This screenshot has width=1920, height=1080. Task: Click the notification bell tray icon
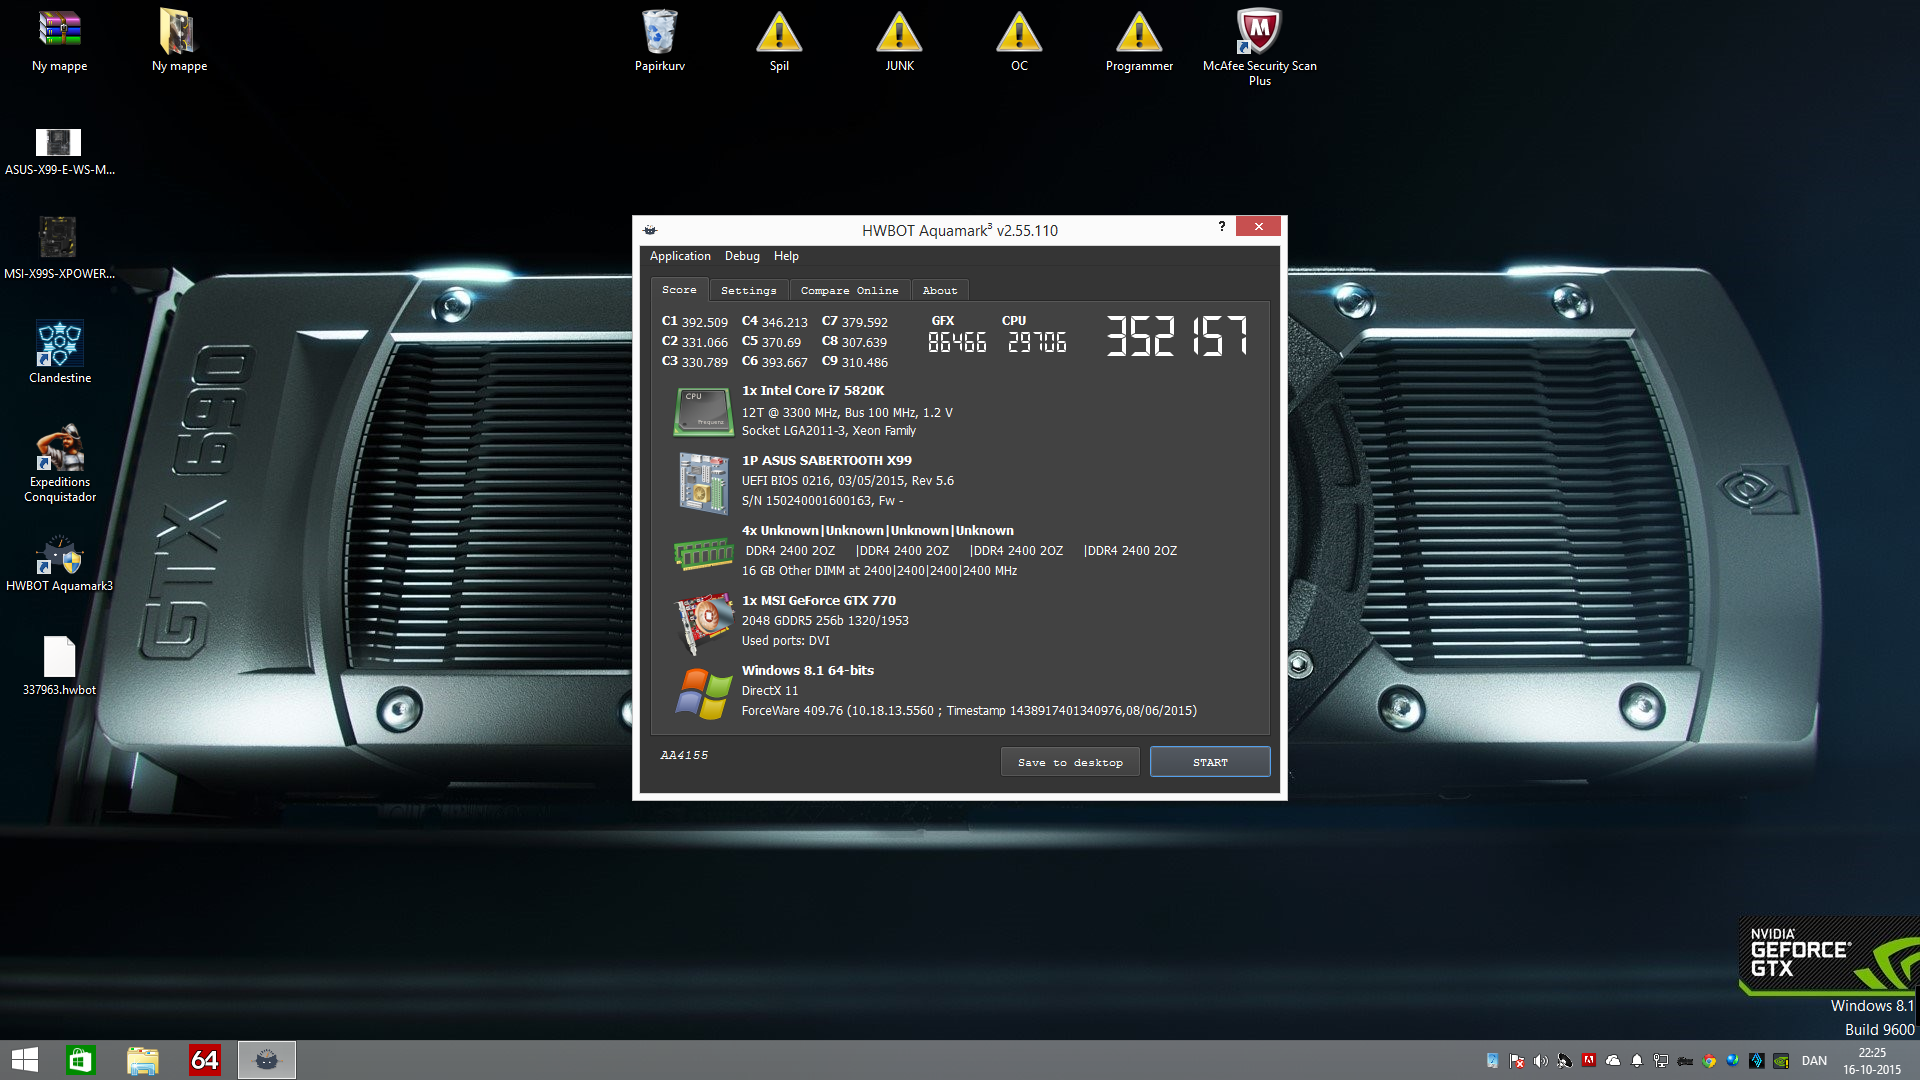click(x=1637, y=1061)
